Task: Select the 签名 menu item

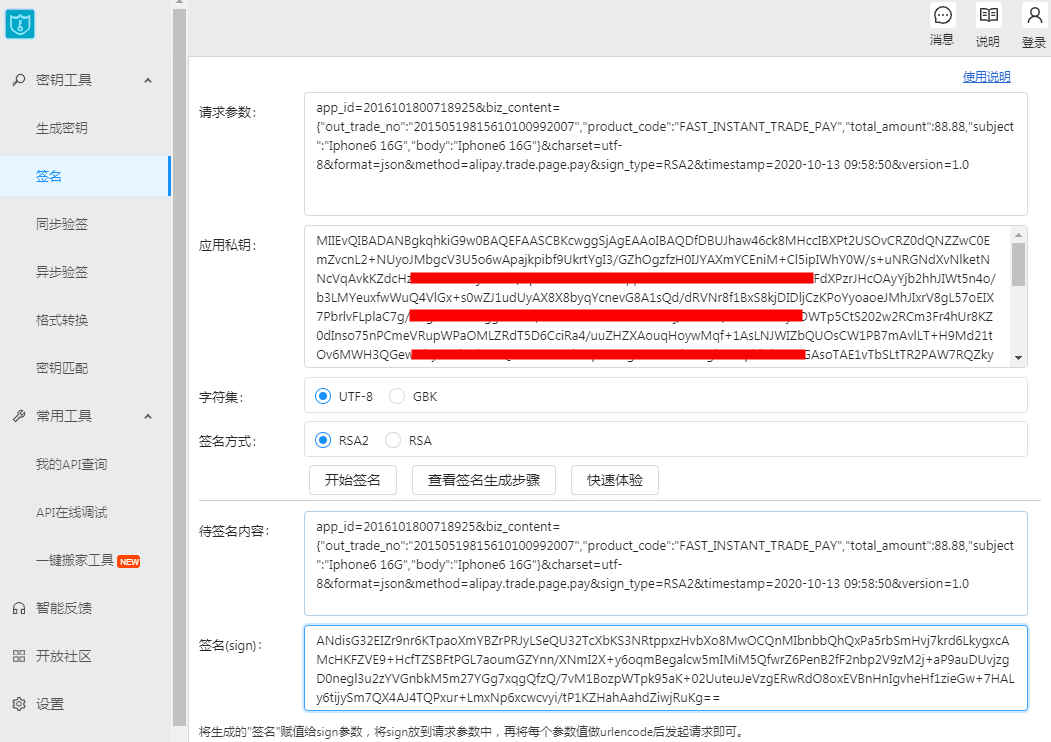Action: [85, 176]
